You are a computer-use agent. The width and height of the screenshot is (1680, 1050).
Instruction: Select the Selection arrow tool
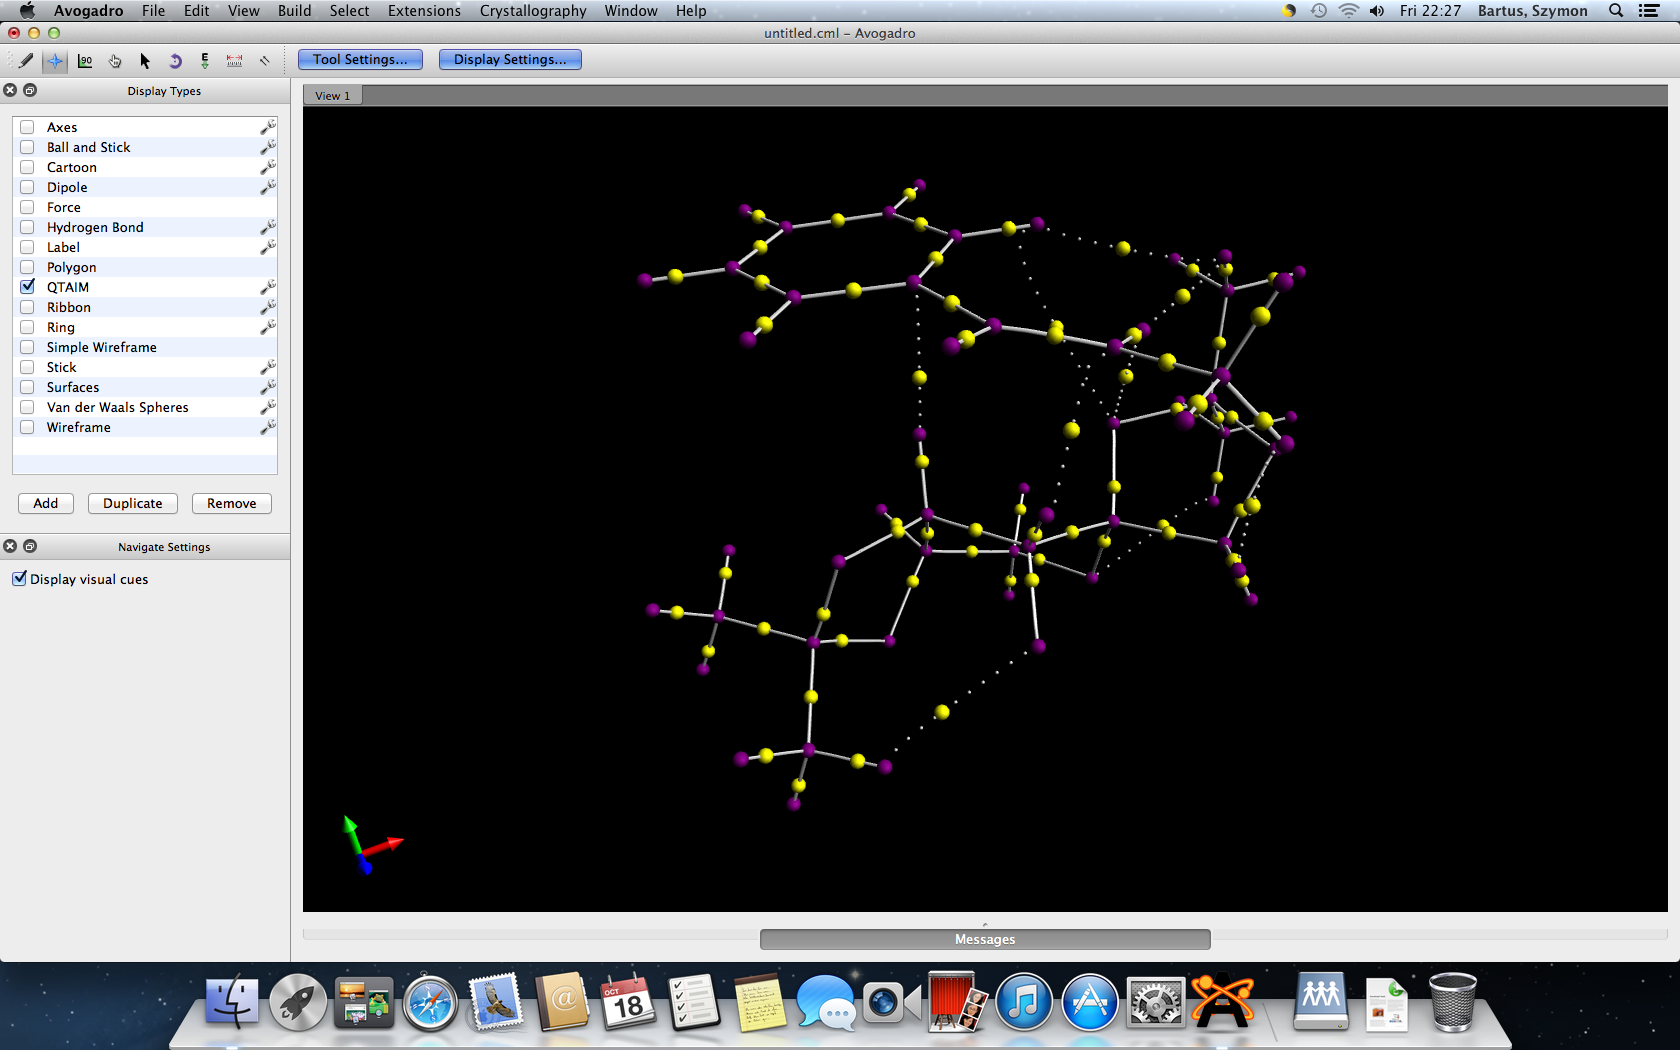145,61
